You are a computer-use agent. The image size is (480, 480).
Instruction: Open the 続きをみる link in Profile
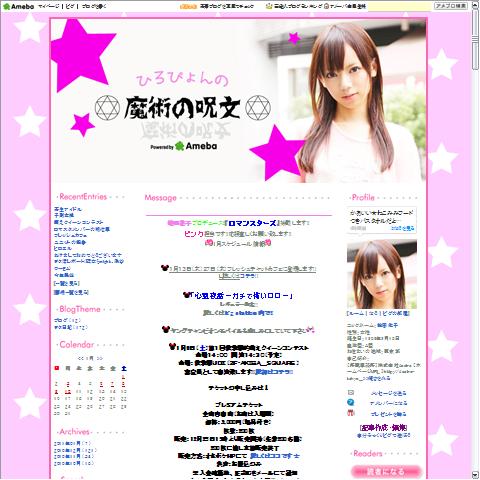tap(380, 378)
